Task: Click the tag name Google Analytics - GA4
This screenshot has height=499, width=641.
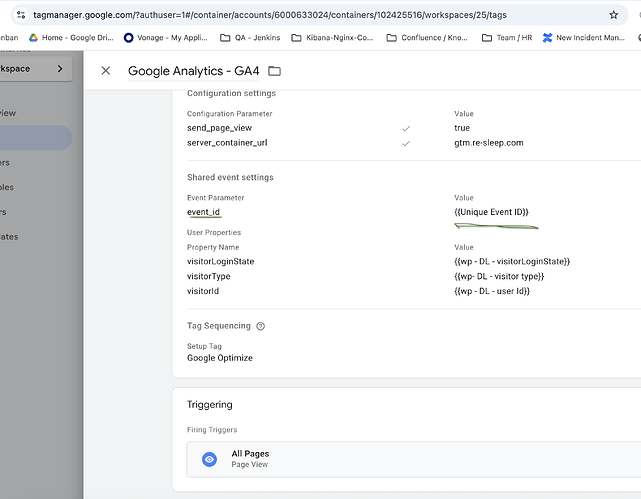Action: (193, 71)
